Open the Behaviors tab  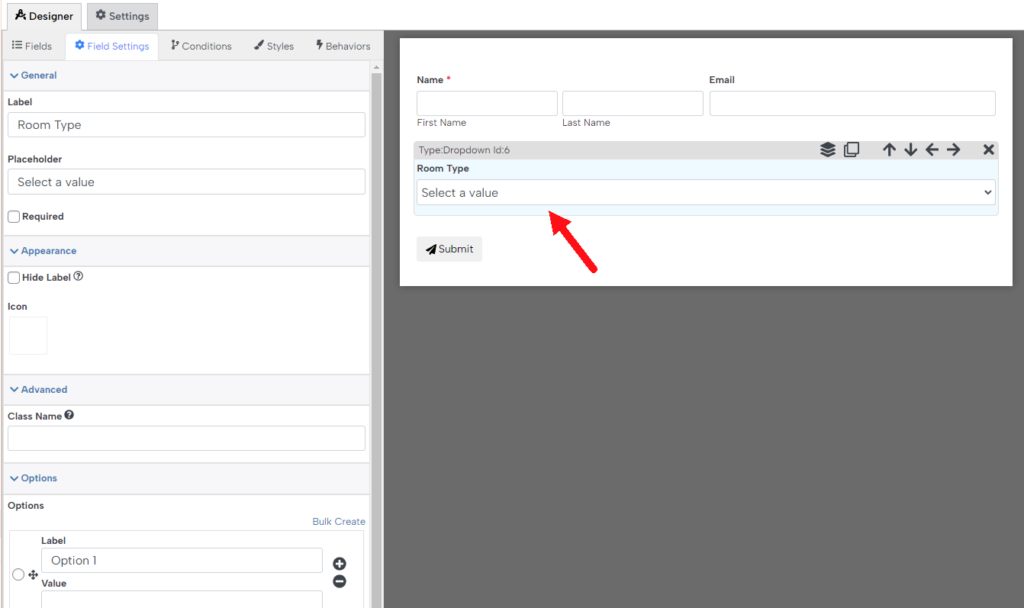point(343,46)
